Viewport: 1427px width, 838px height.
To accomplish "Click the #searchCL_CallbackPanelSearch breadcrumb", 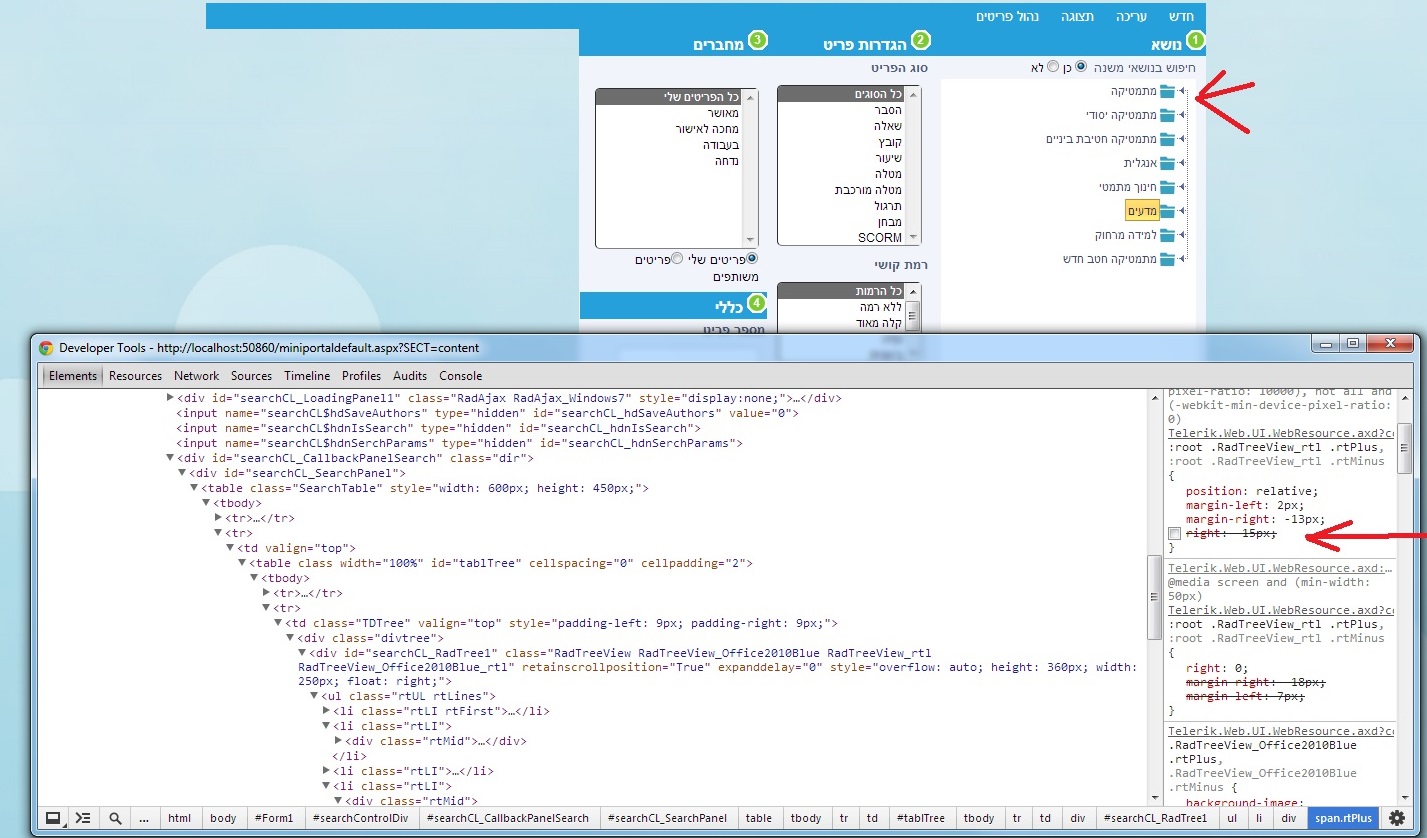I will coord(508,818).
